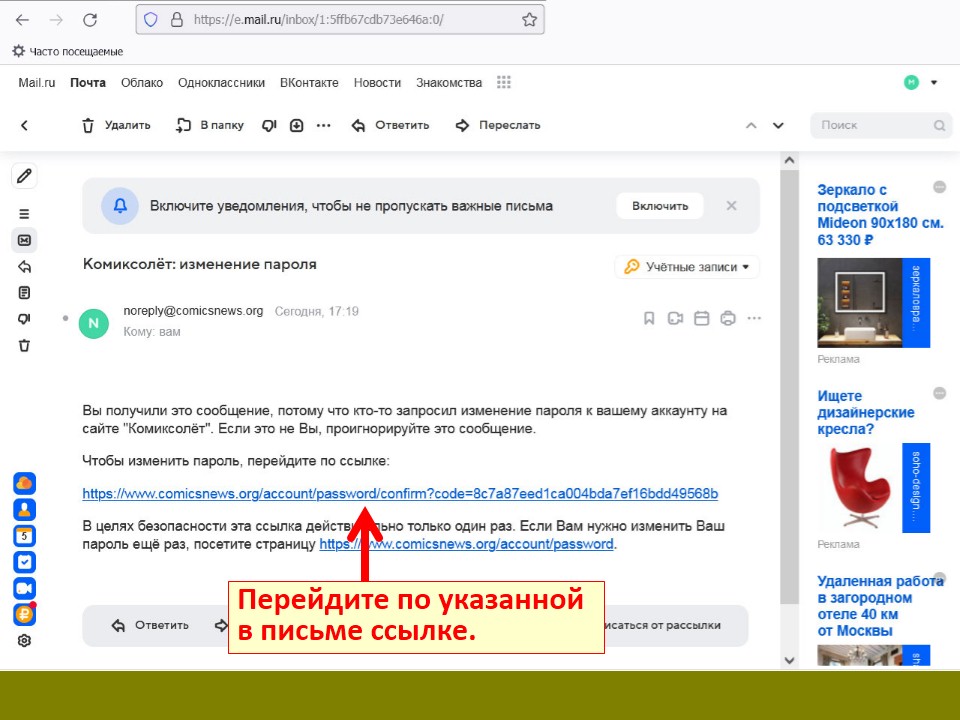
Task: Click Ответить below the message body
Action: [x=150, y=625]
